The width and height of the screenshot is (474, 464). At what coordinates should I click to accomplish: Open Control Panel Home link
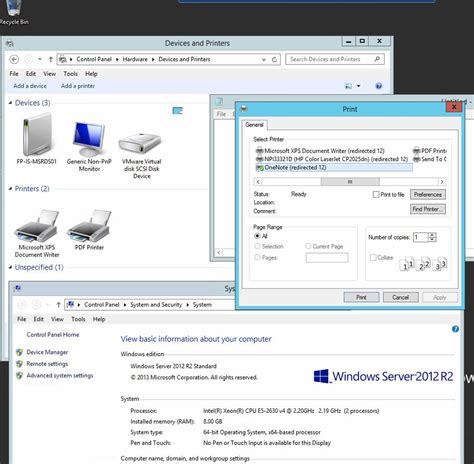[x=53, y=335]
